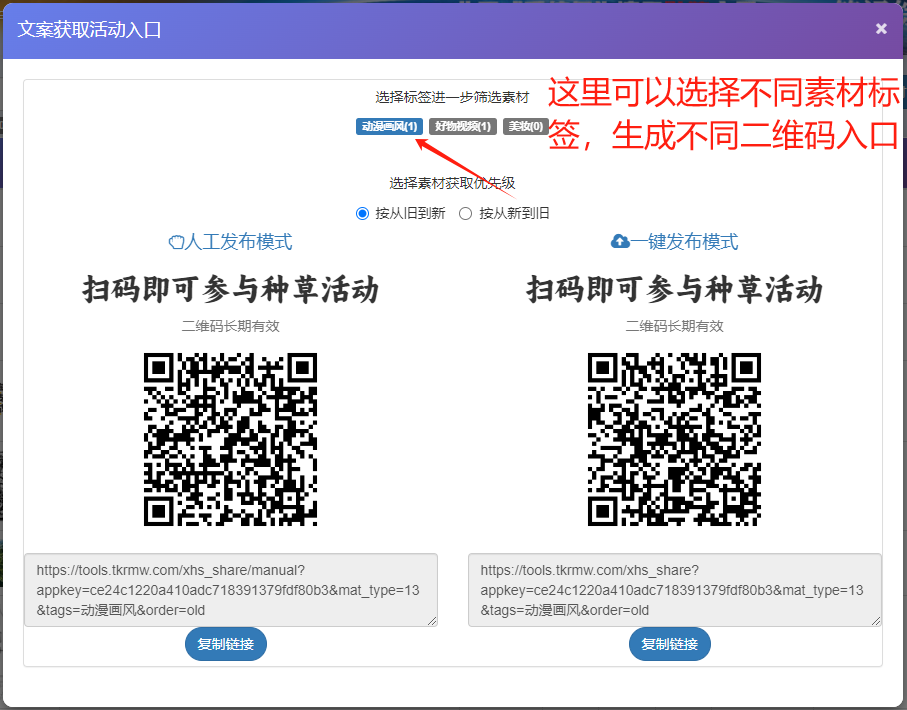Image resolution: width=907 pixels, height=710 pixels.
Task: Click 二维码长期有效 text under manual mode
Action: [231, 326]
